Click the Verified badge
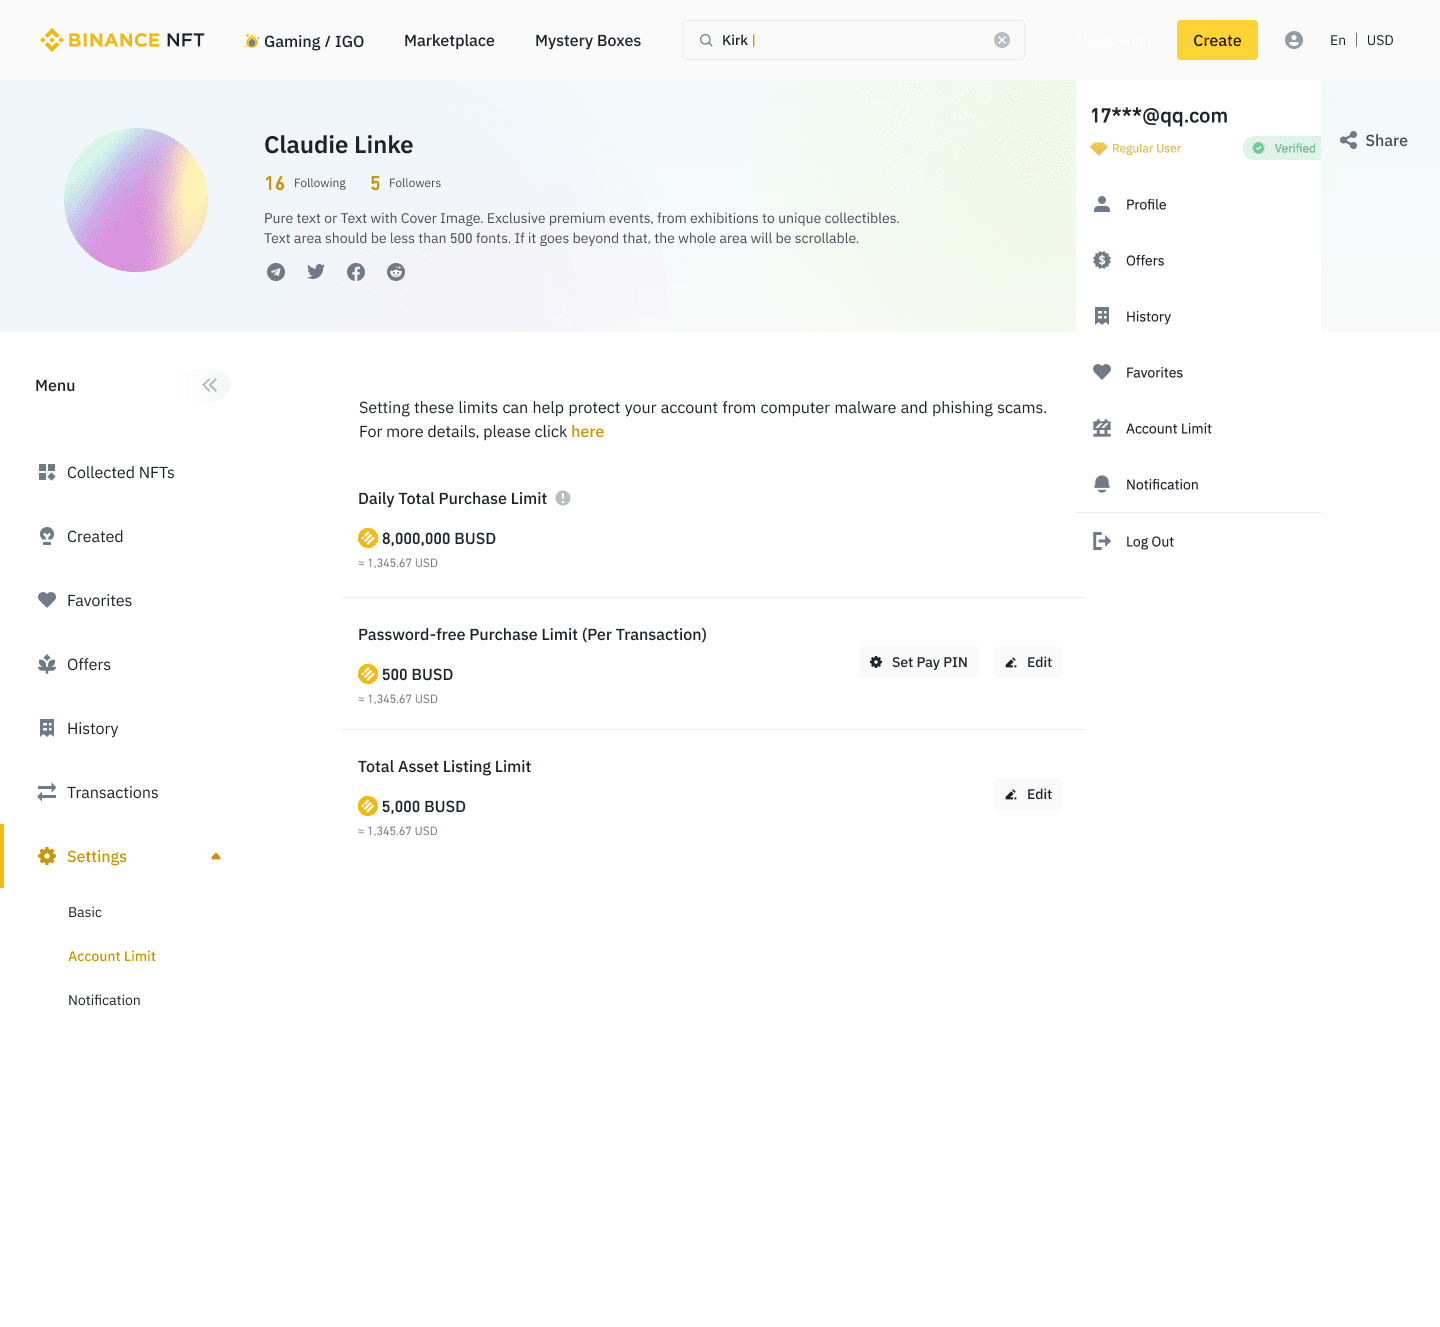 tap(1283, 148)
